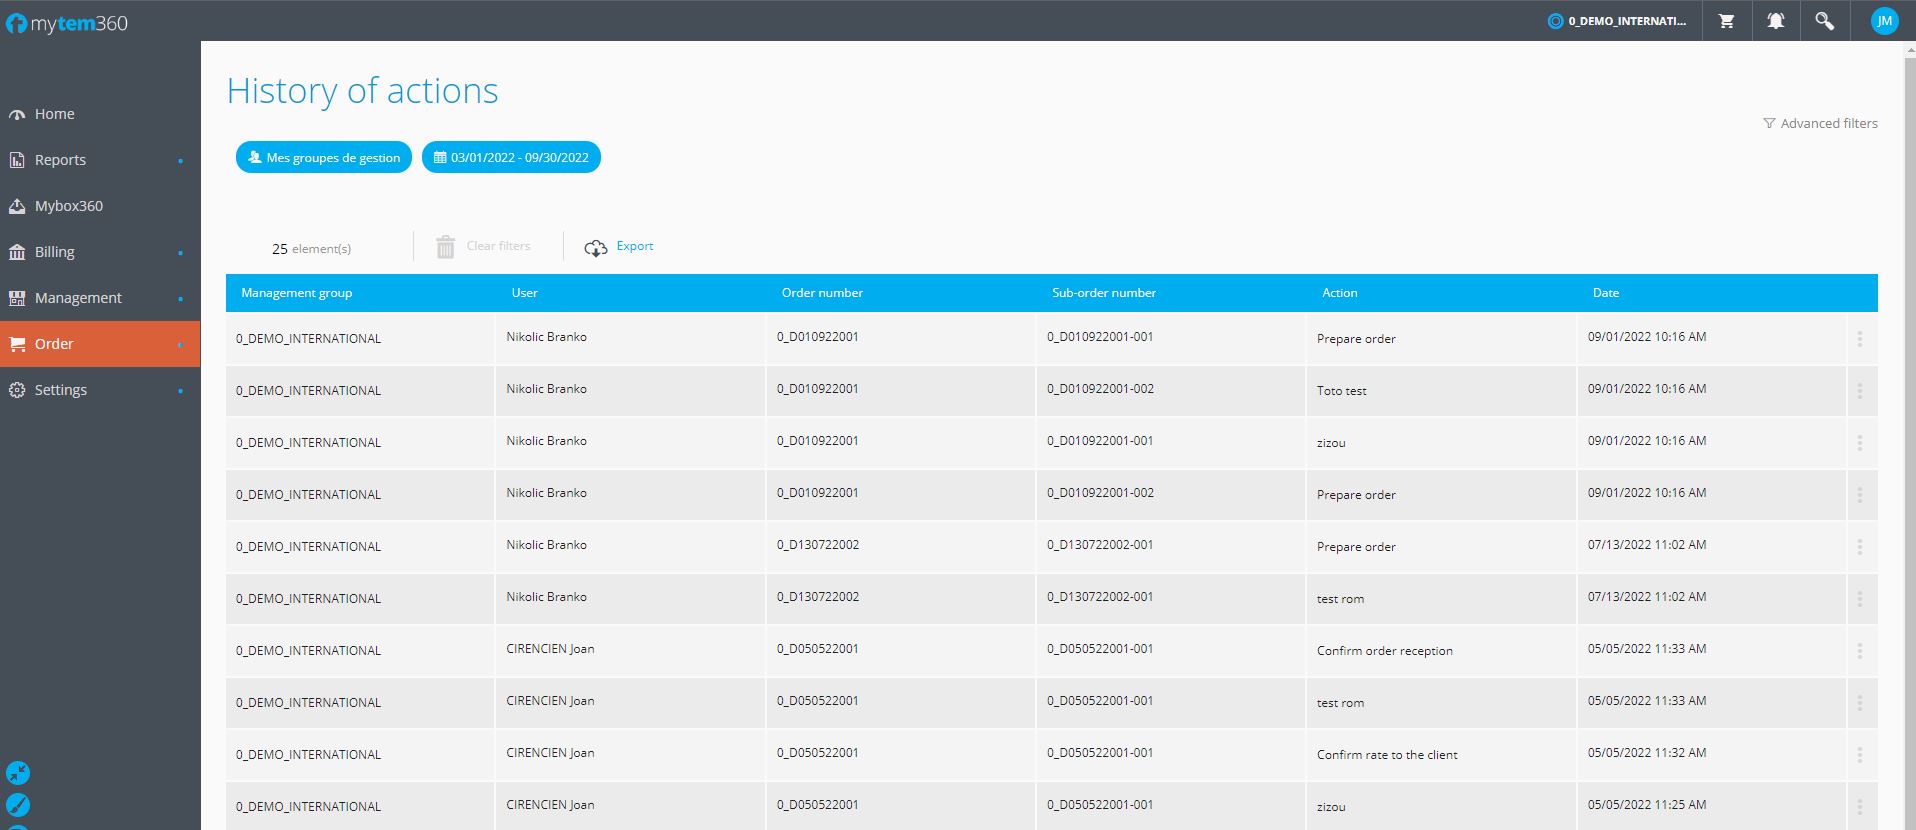
Task: Expand the Order menu
Action: tap(100, 344)
